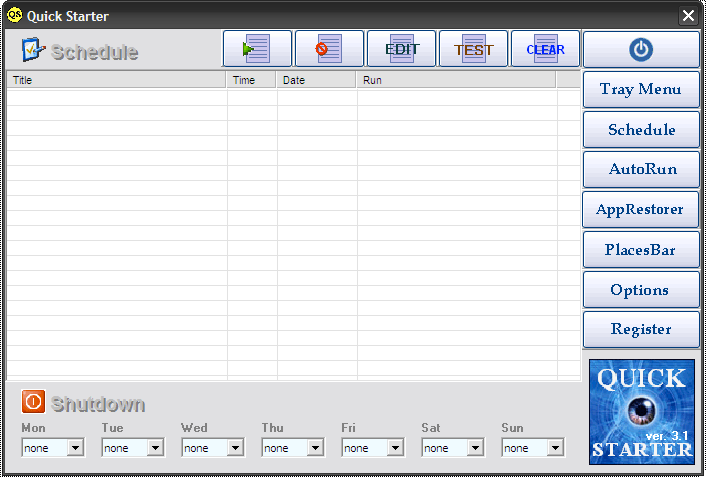This screenshot has width=707, height=478.
Task: Open the Options section
Action: click(641, 290)
